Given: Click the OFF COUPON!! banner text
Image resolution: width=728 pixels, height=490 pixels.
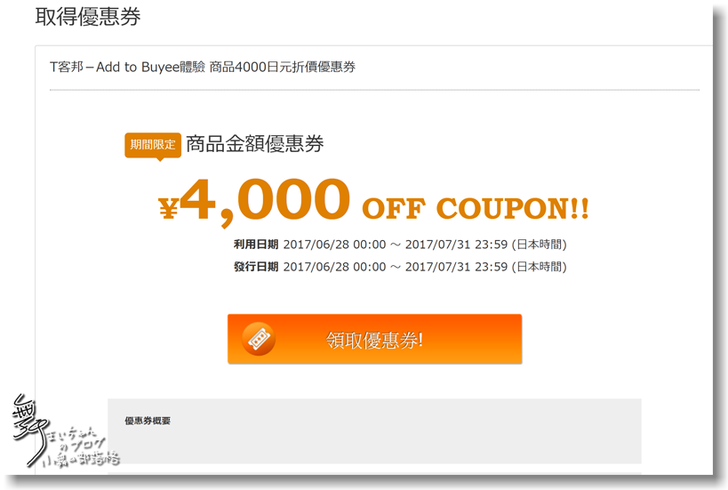Looking at the screenshot, I should (475, 208).
